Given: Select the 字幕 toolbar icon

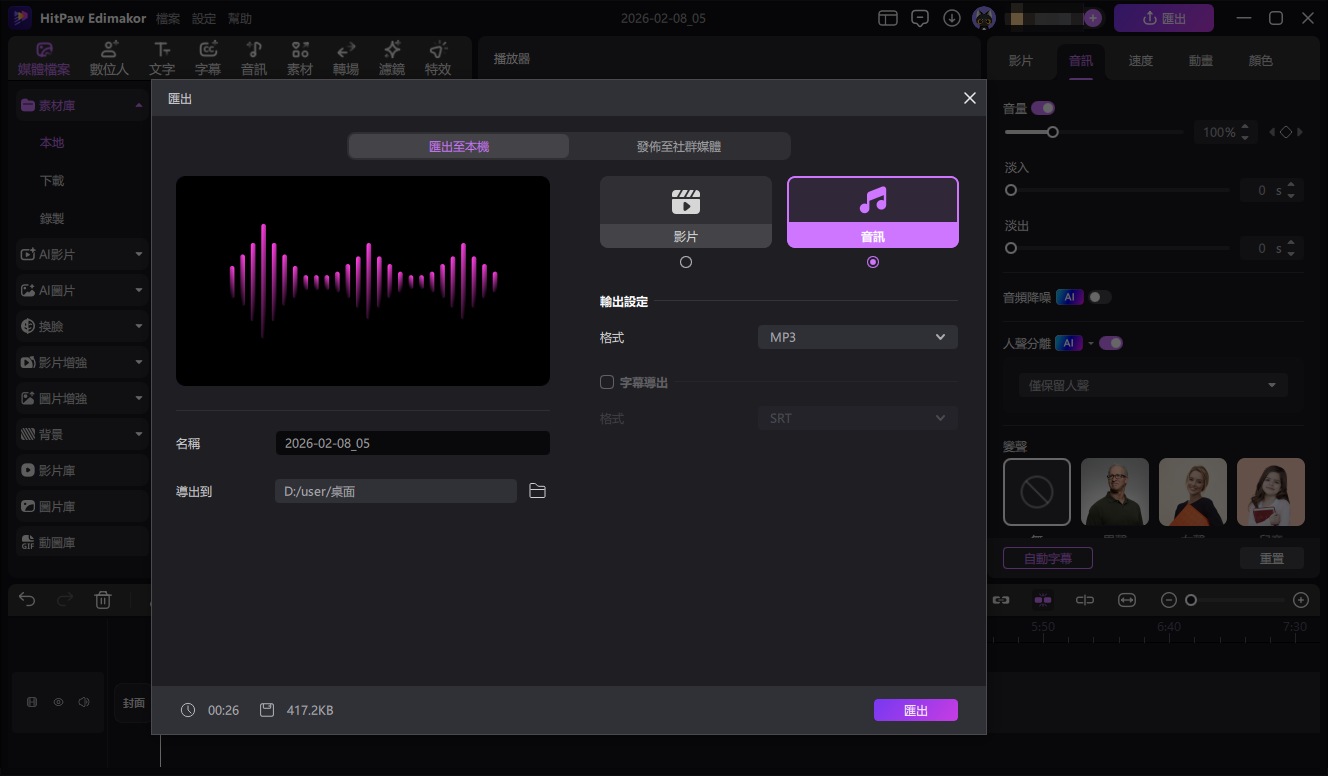Looking at the screenshot, I should pyautogui.click(x=208, y=57).
